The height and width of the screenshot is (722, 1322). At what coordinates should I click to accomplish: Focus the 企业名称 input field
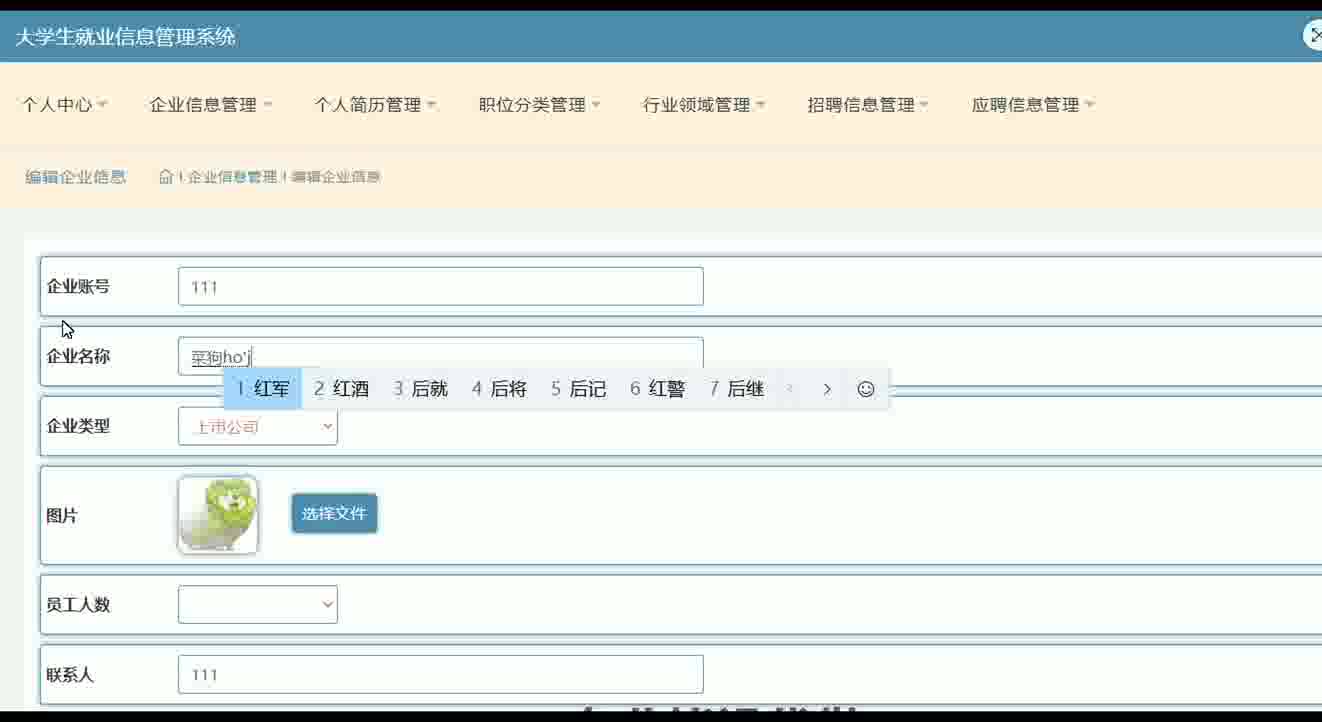pos(441,356)
